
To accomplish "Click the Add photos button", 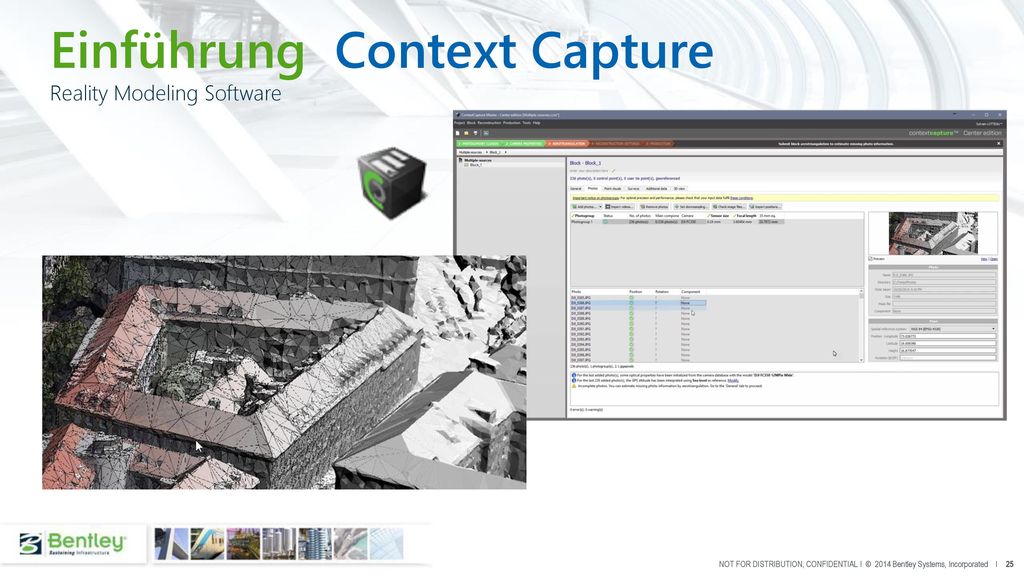I will [584, 207].
